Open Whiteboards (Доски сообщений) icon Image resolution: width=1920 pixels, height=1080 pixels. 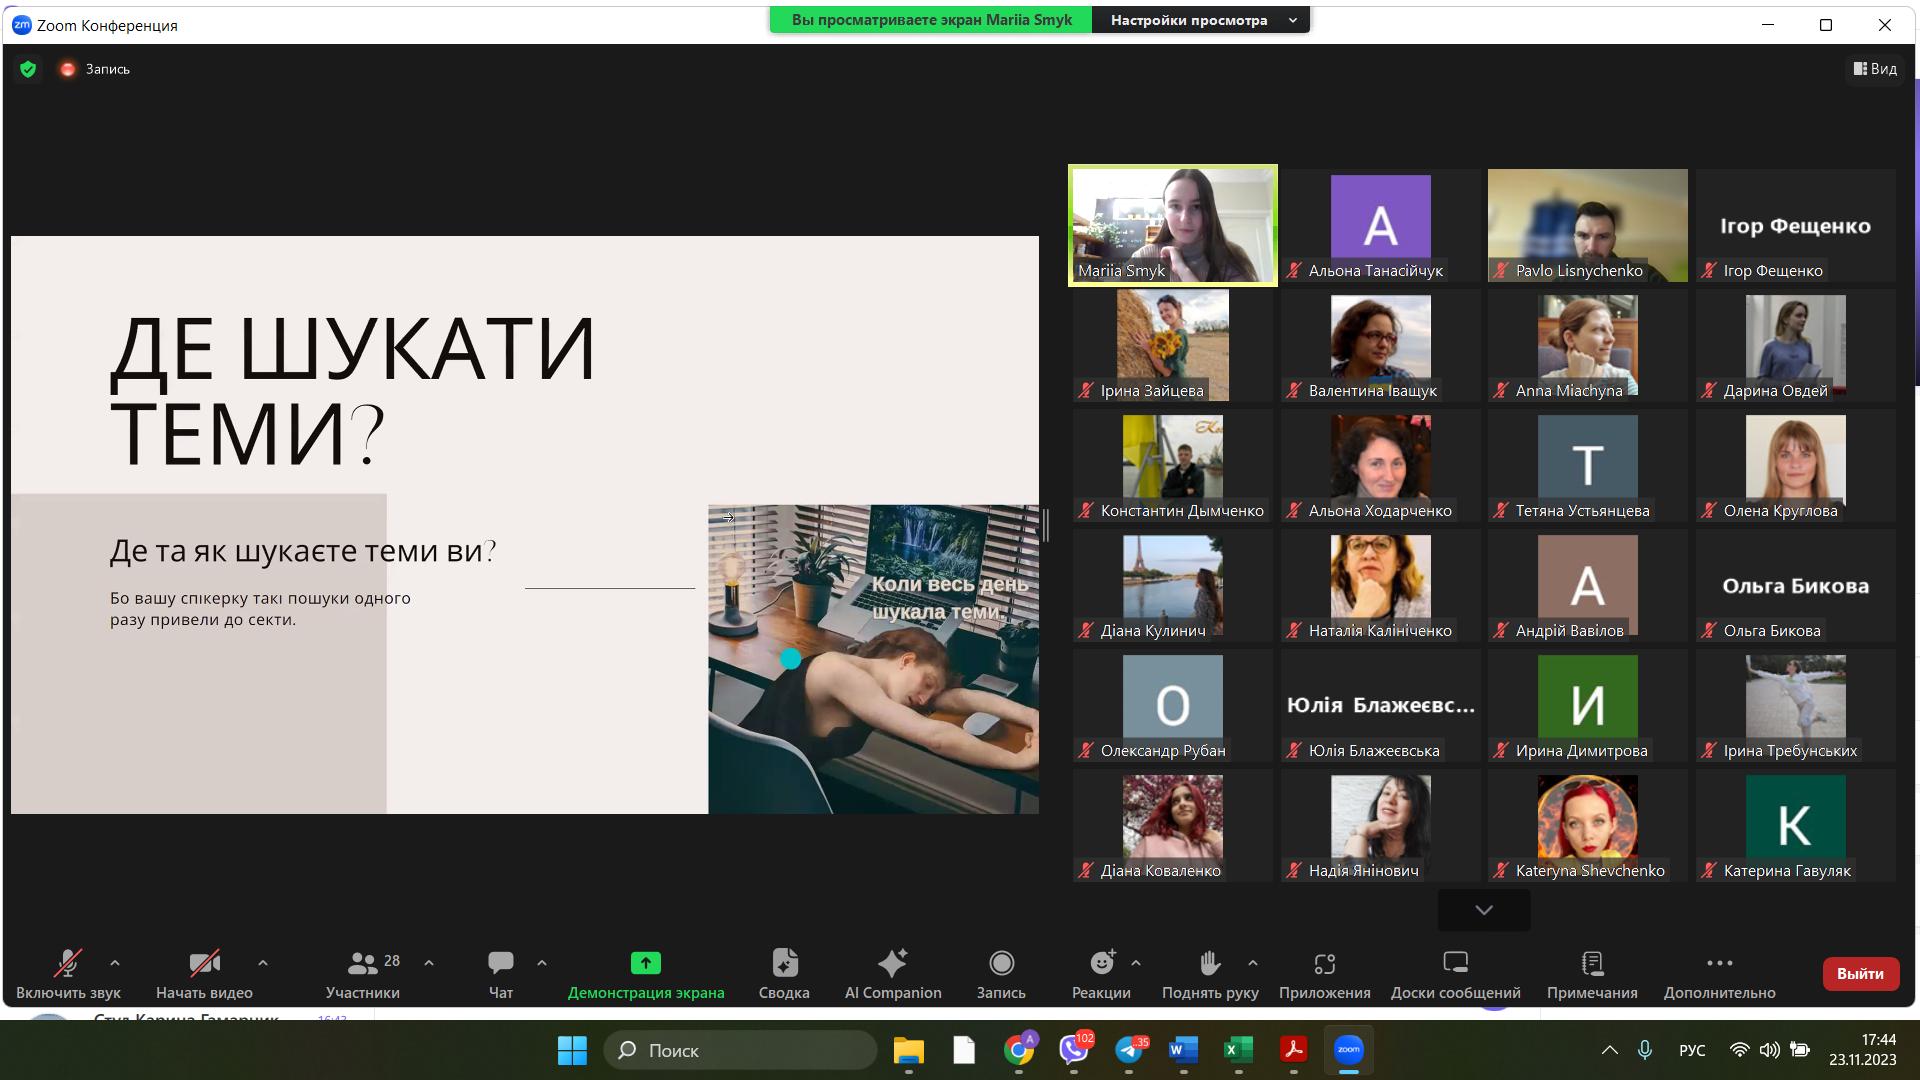click(1455, 963)
